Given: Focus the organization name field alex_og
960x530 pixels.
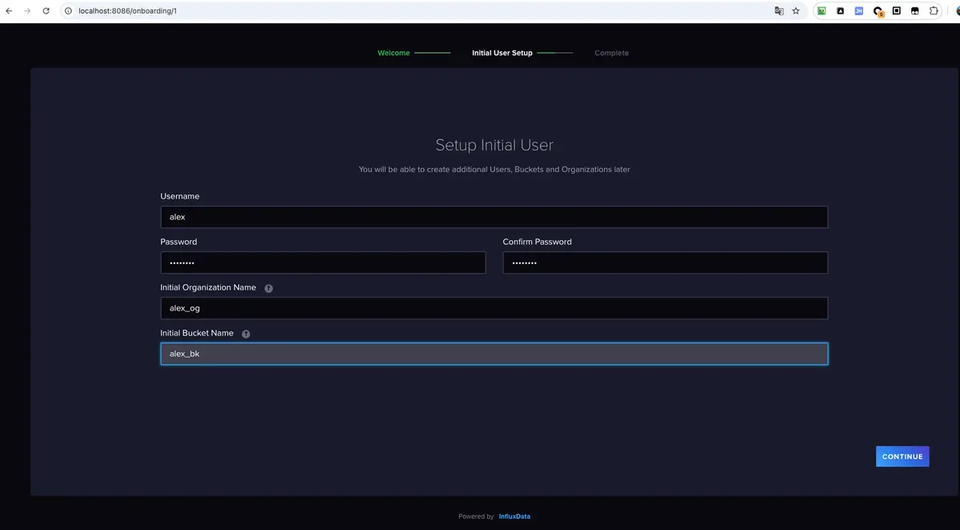Looking at the screenshot, I should coord(494,308).
